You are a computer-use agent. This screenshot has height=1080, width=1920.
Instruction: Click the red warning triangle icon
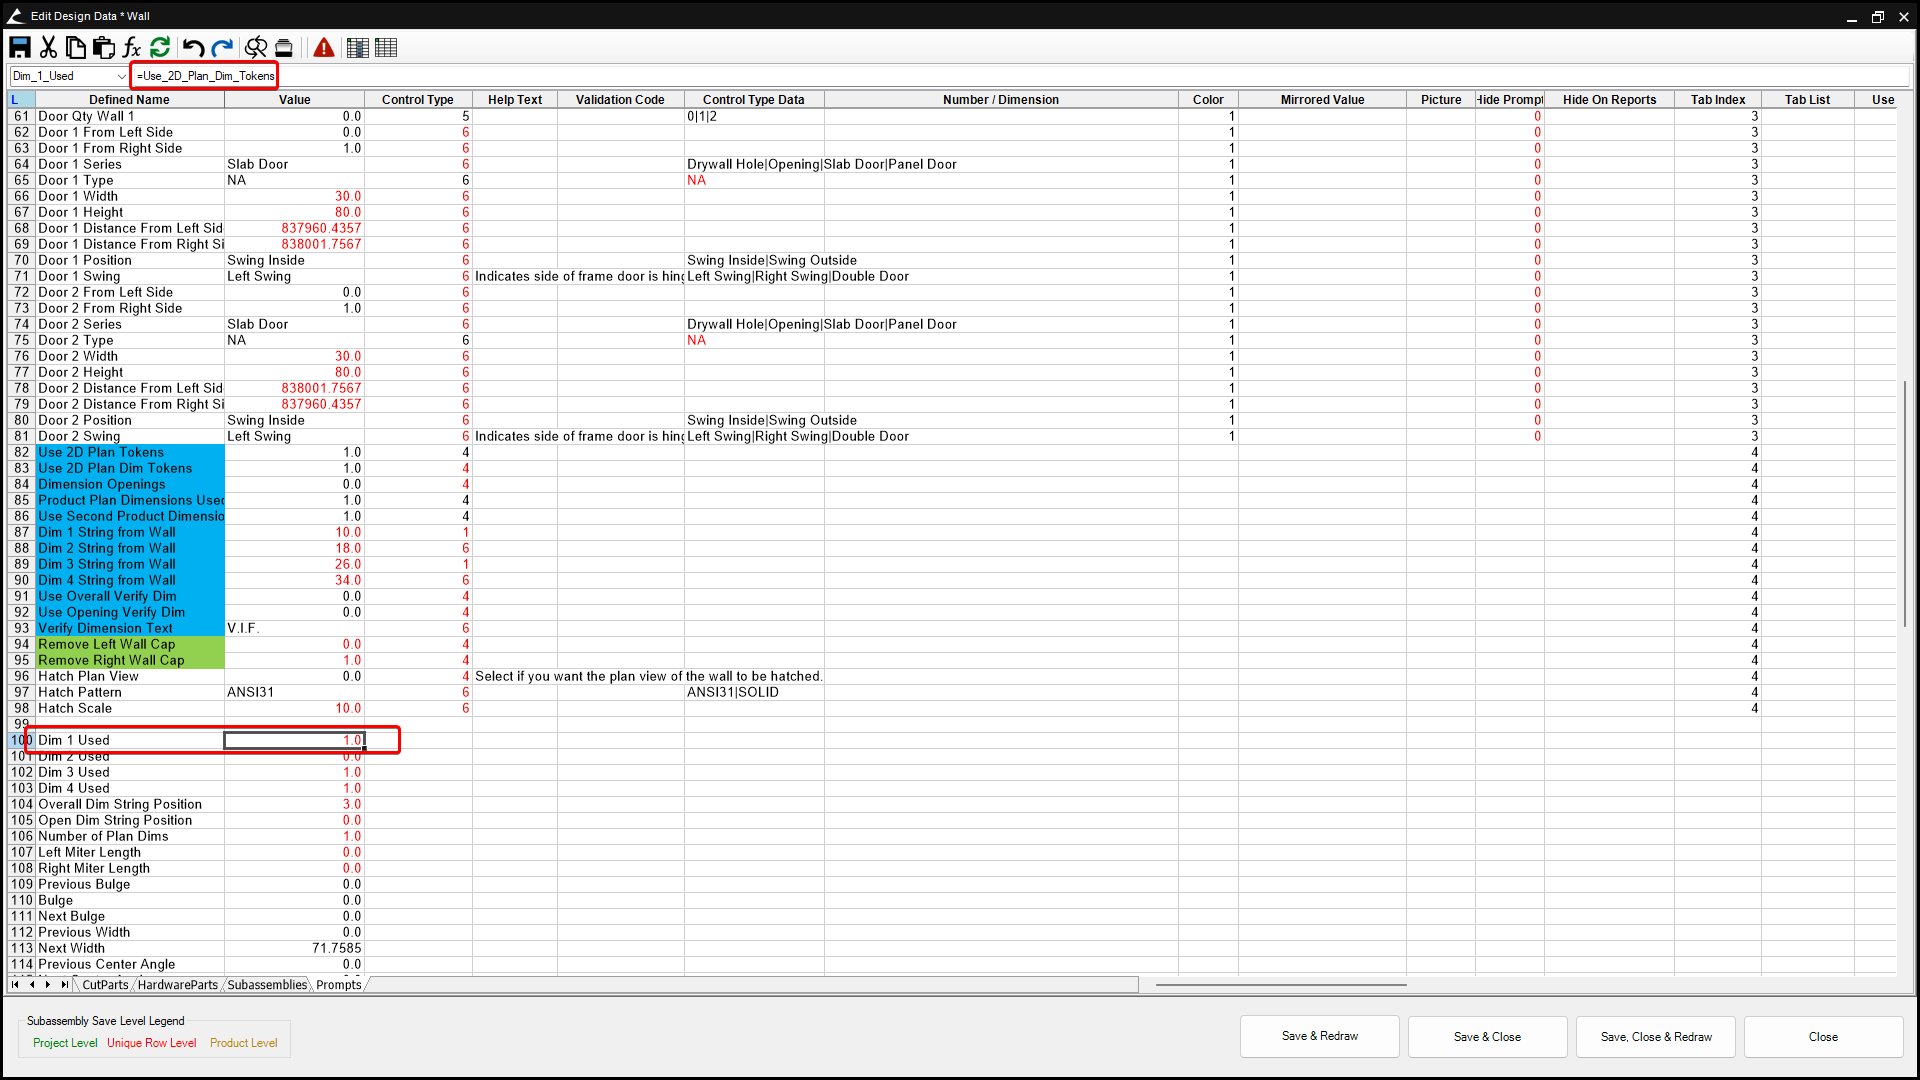(x=324, y=47)
